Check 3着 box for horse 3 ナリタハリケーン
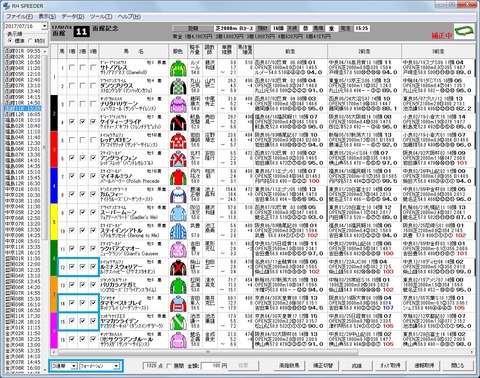Screen dimensions: 480x378 tap(93, 104)
